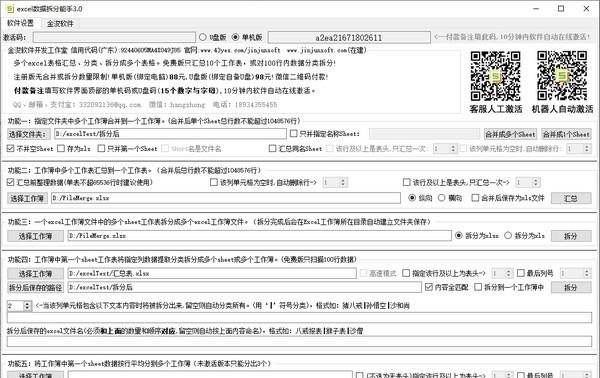
Task: Click the D:/FileMerge.xlsx path field in 功能二
Action: [226, 198]
